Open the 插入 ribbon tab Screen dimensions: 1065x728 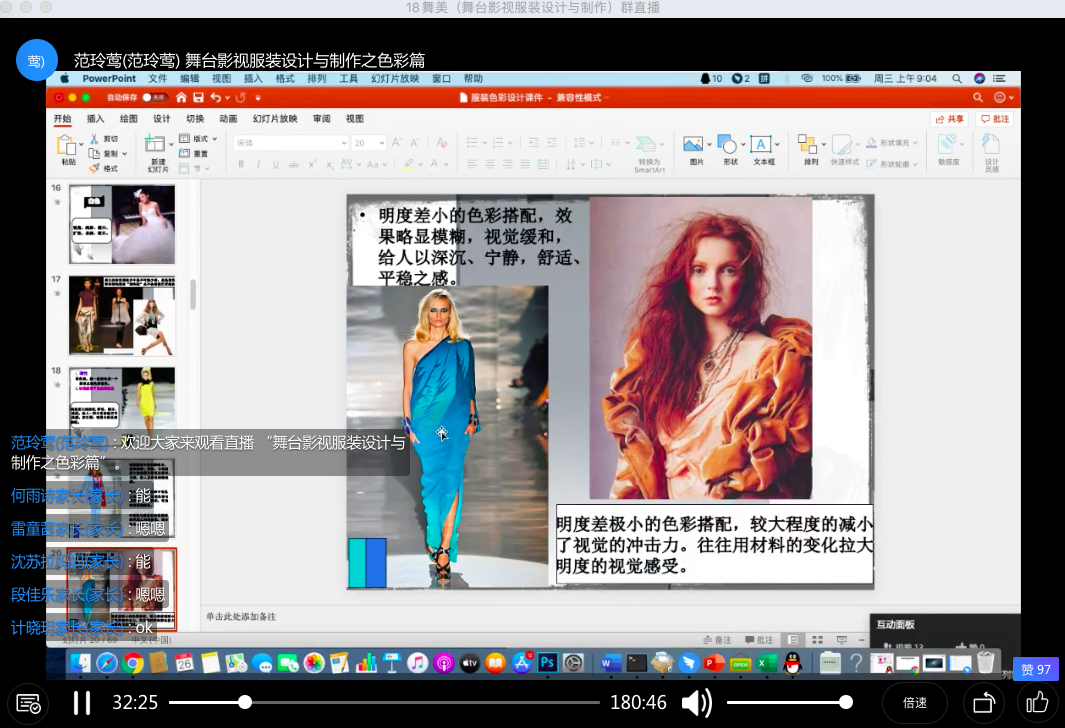[95, 119]
